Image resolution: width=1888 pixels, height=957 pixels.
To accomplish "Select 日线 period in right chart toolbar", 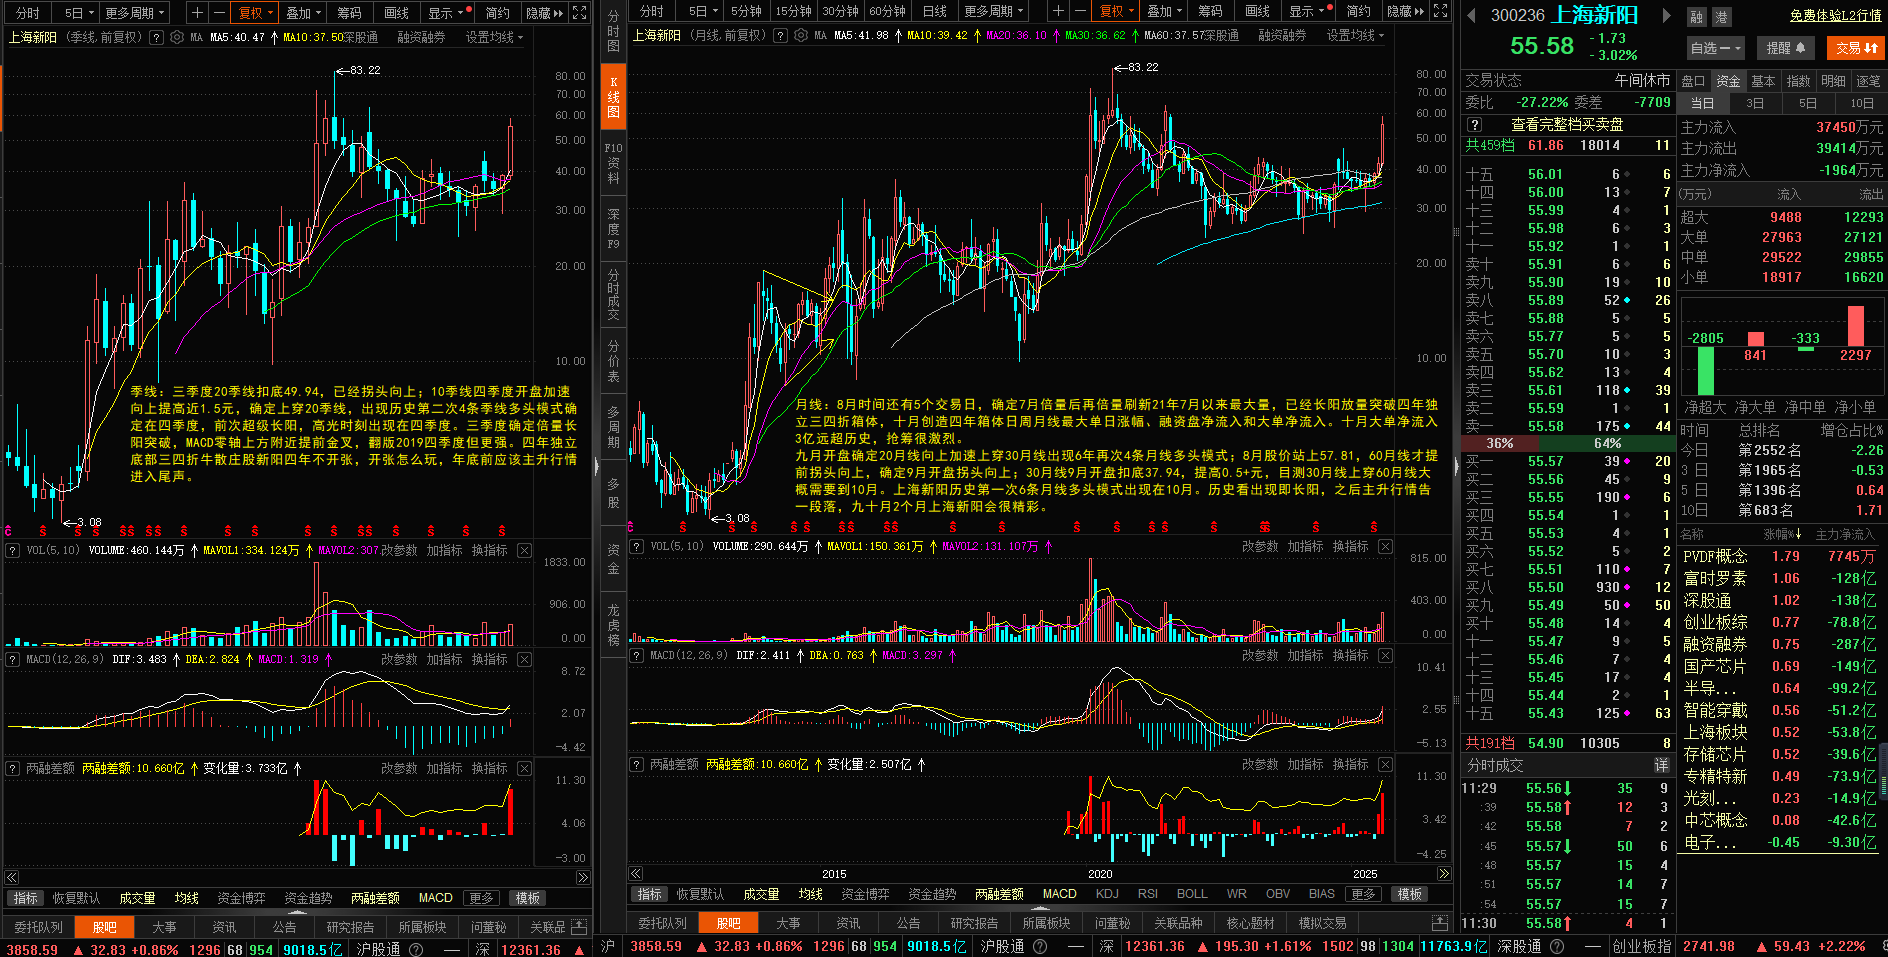I will (935, 11).
